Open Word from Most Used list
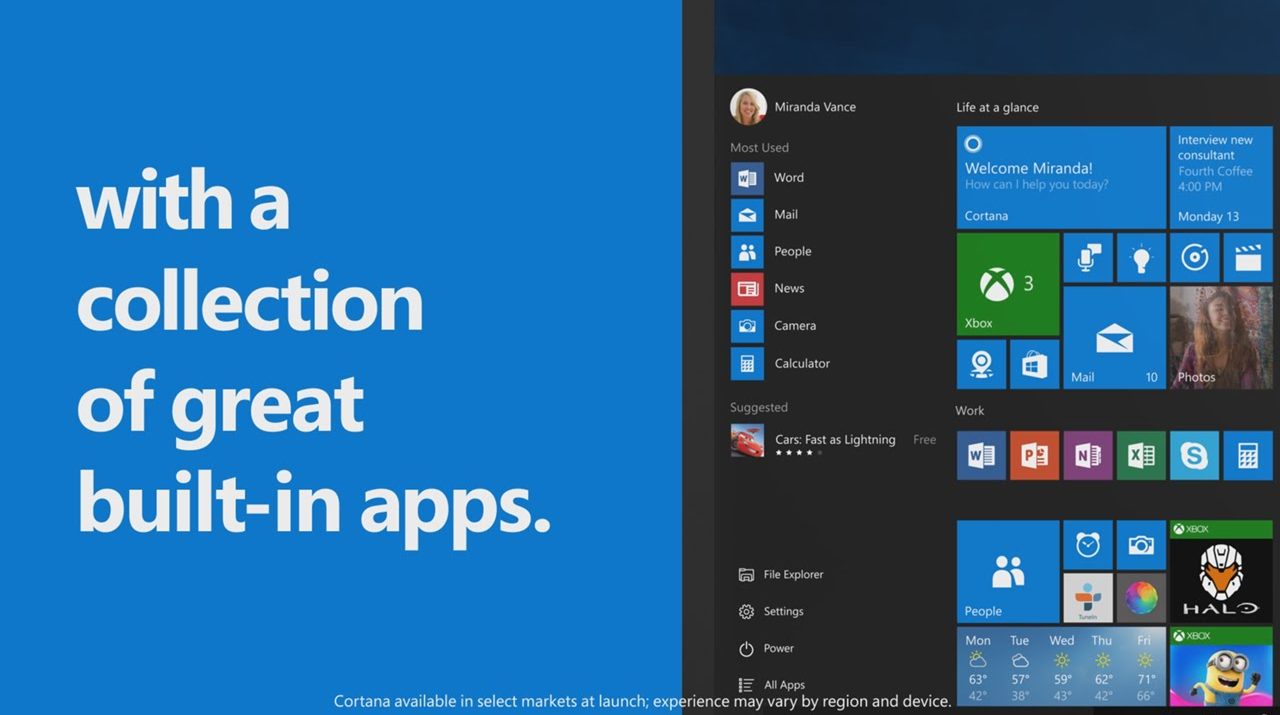Screen dimensions: 1280x715 (788, 178)
